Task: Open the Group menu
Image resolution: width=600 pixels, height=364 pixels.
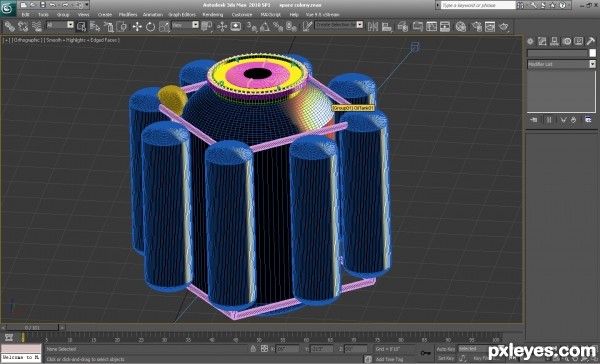Action: point(63,15)
